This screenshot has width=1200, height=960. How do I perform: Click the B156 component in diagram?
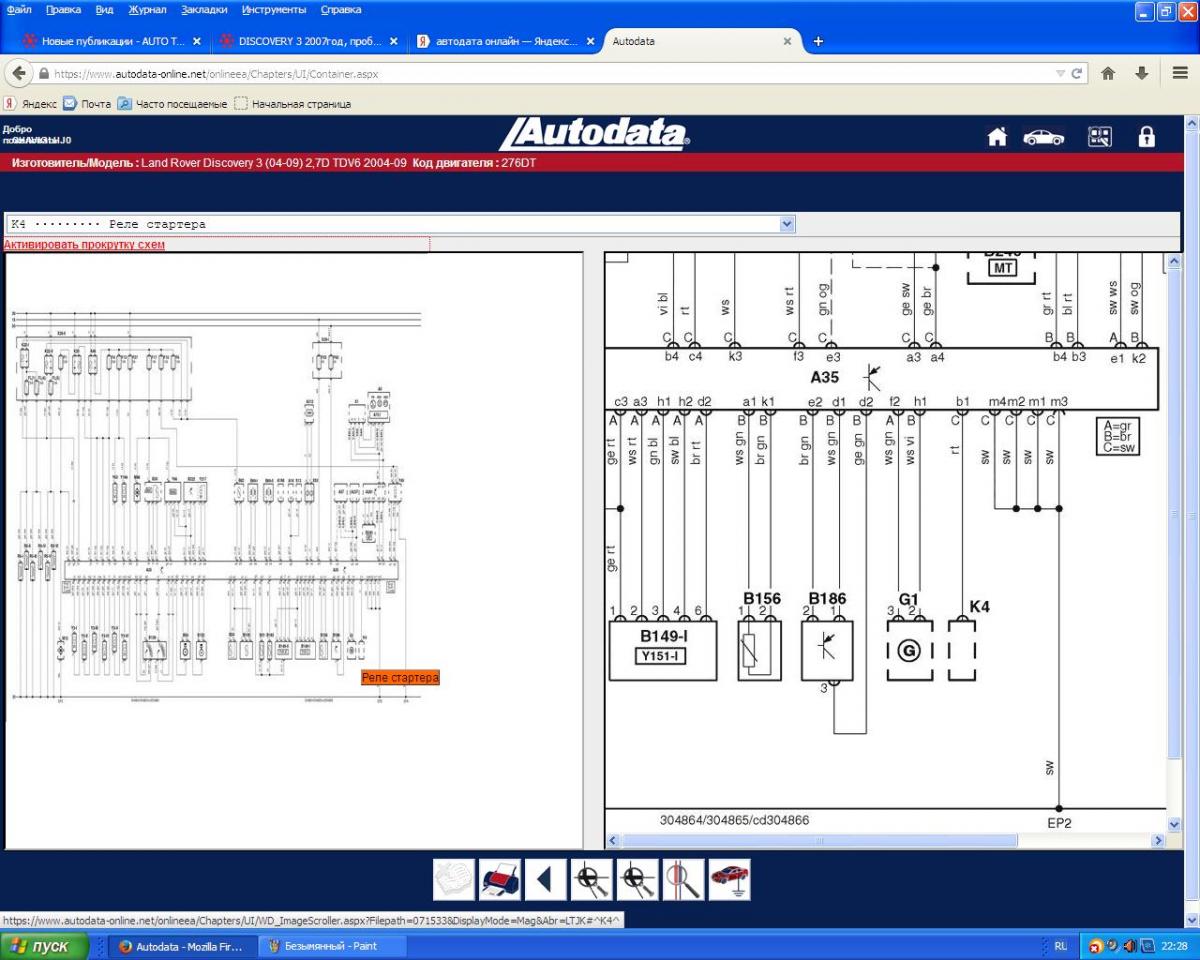(x=760, y=650)
